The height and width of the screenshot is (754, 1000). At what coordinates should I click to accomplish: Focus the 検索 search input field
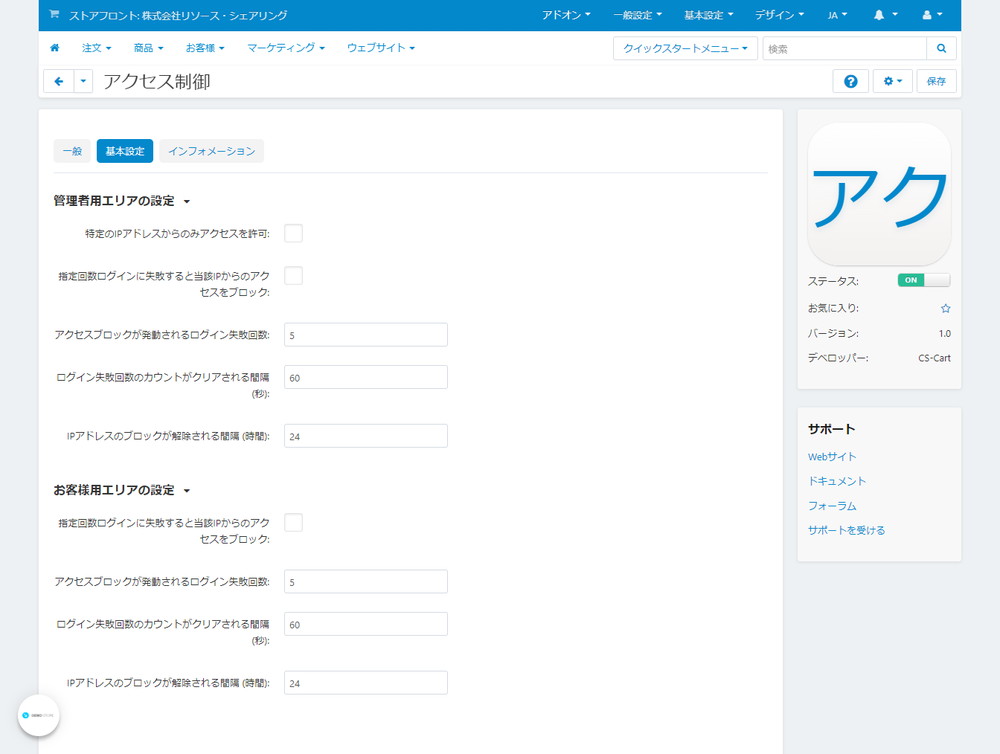click(x=844, y=48)
